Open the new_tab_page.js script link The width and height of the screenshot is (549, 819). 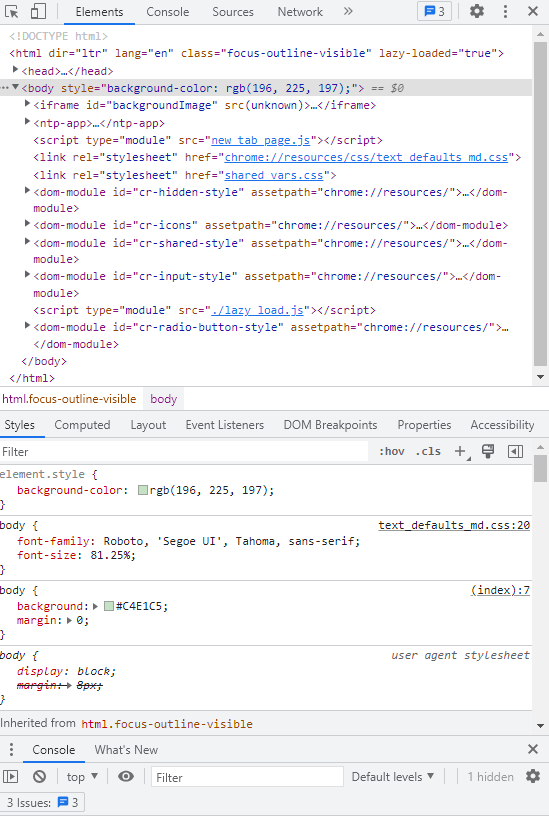click(261, 140)
